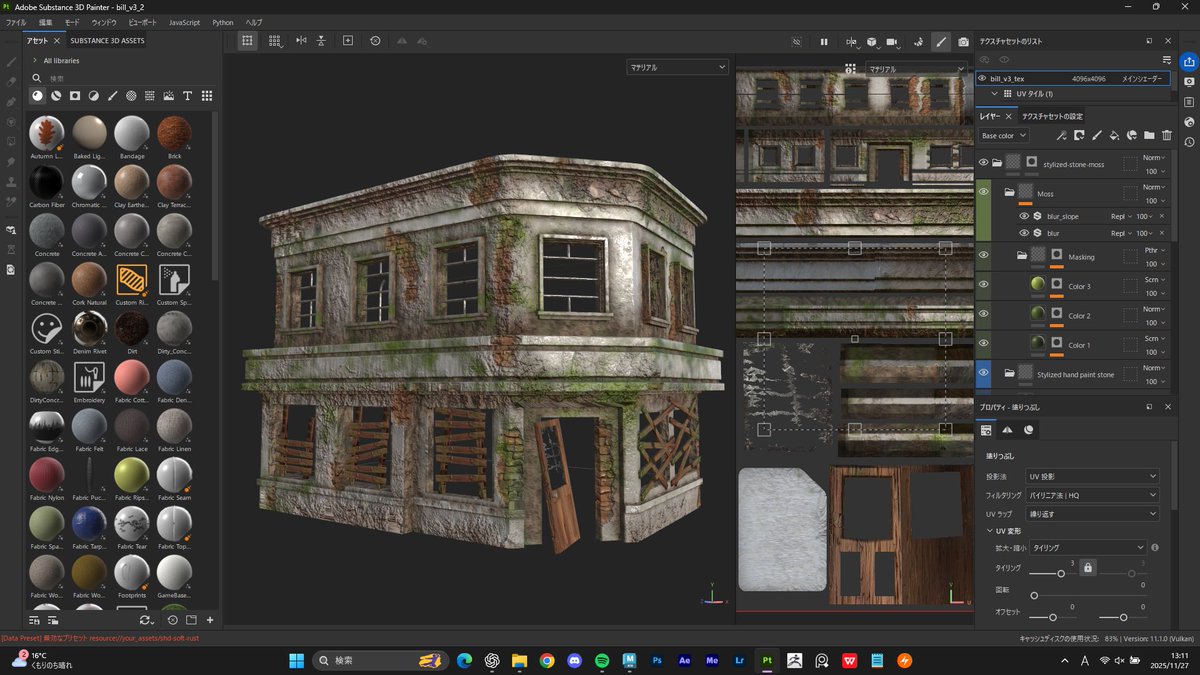Click the tiling lock icon

point(1089,567)
